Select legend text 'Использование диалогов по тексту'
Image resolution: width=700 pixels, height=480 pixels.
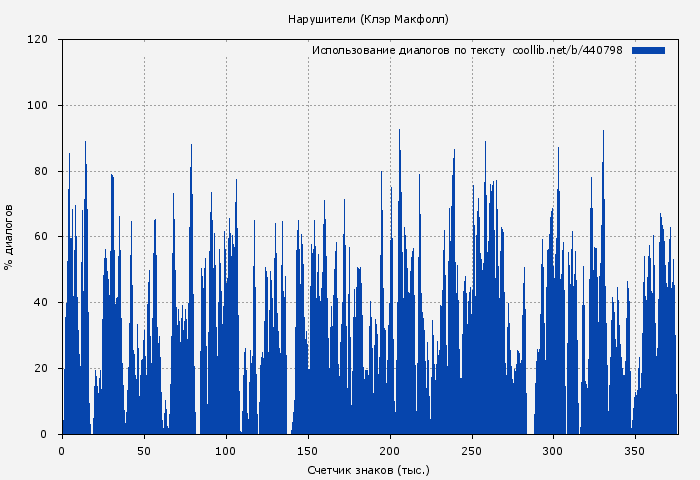tap(408, 50)
